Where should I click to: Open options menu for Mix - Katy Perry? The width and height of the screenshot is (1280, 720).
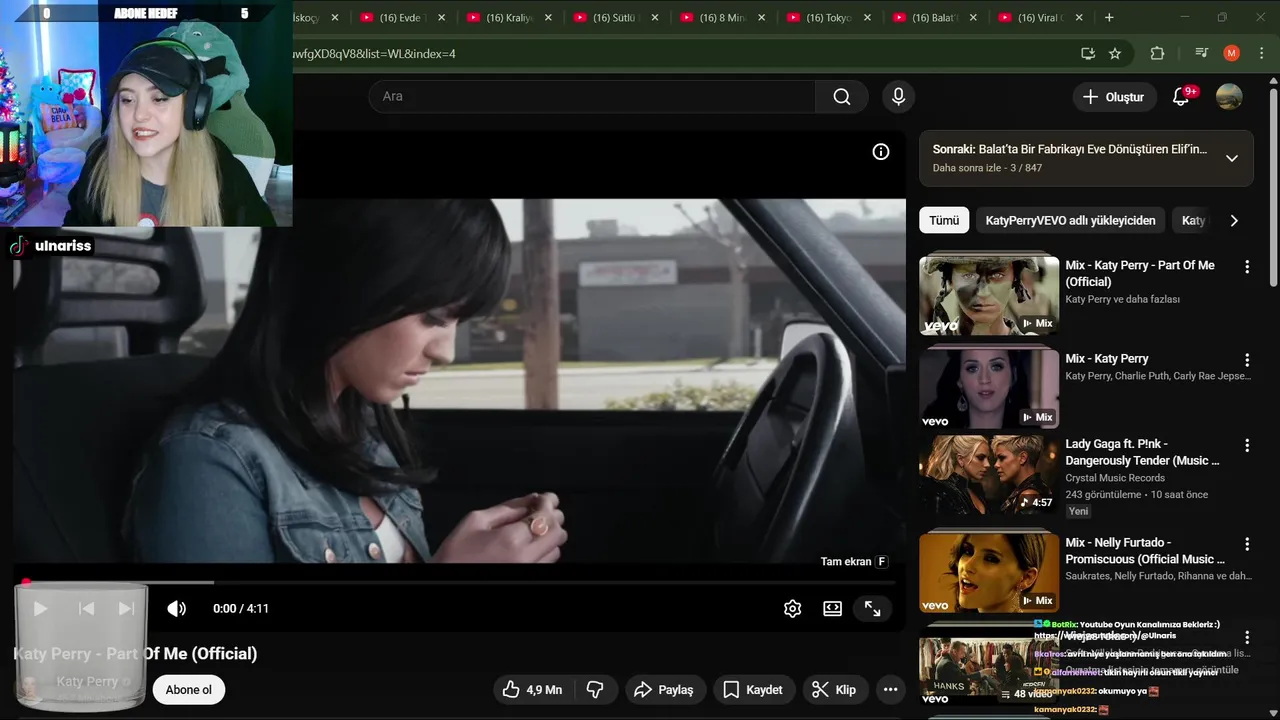click(1247, 360)
